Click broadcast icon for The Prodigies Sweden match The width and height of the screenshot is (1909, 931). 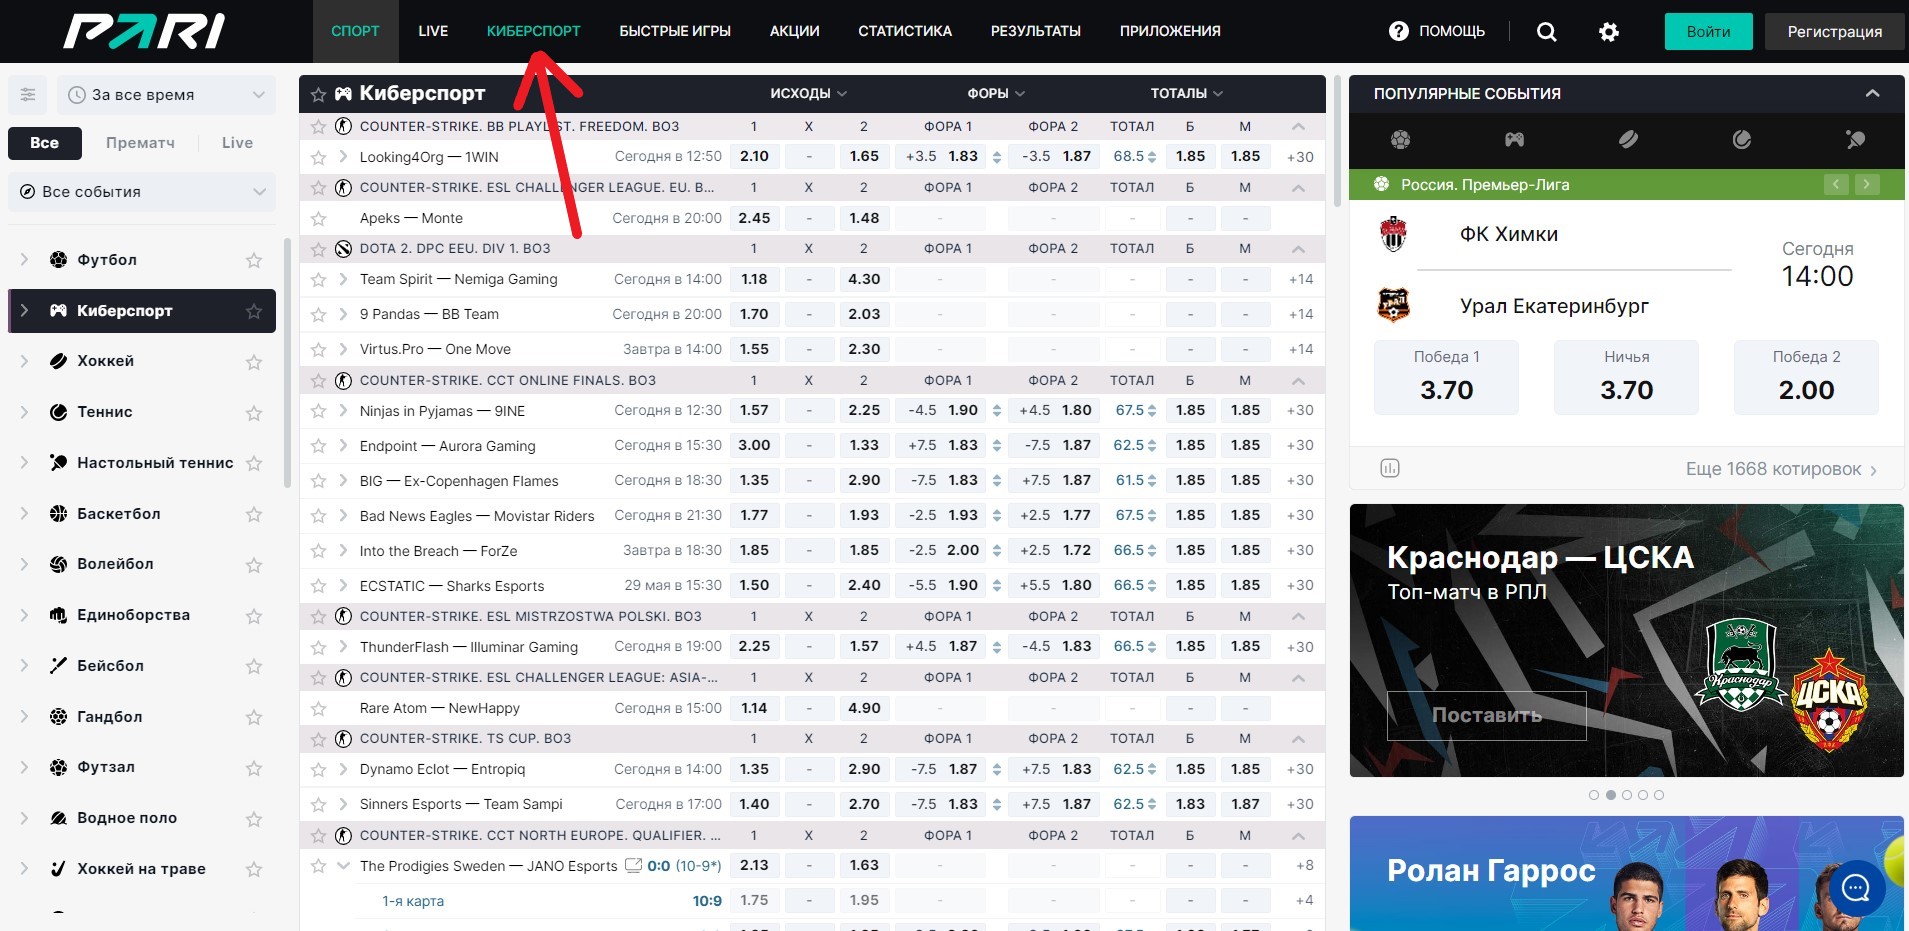[633, 865]
